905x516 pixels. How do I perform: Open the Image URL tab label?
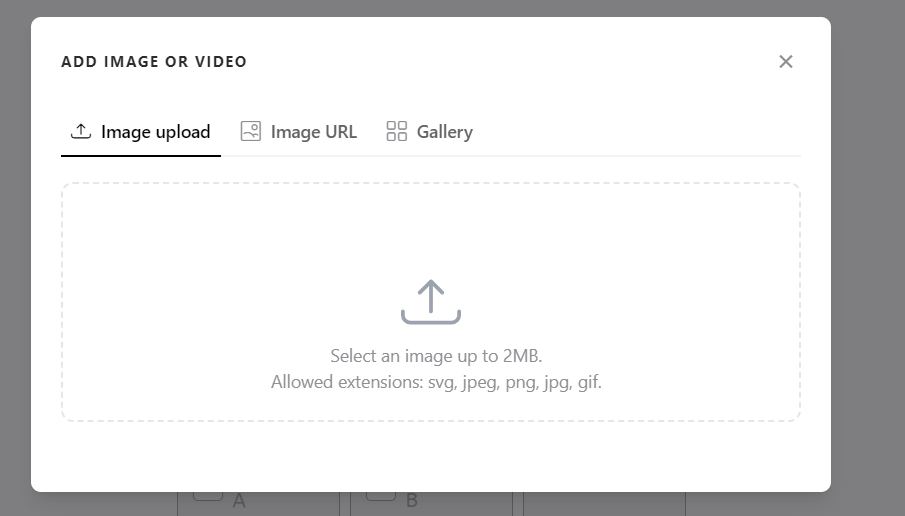[x=313, y=132]
